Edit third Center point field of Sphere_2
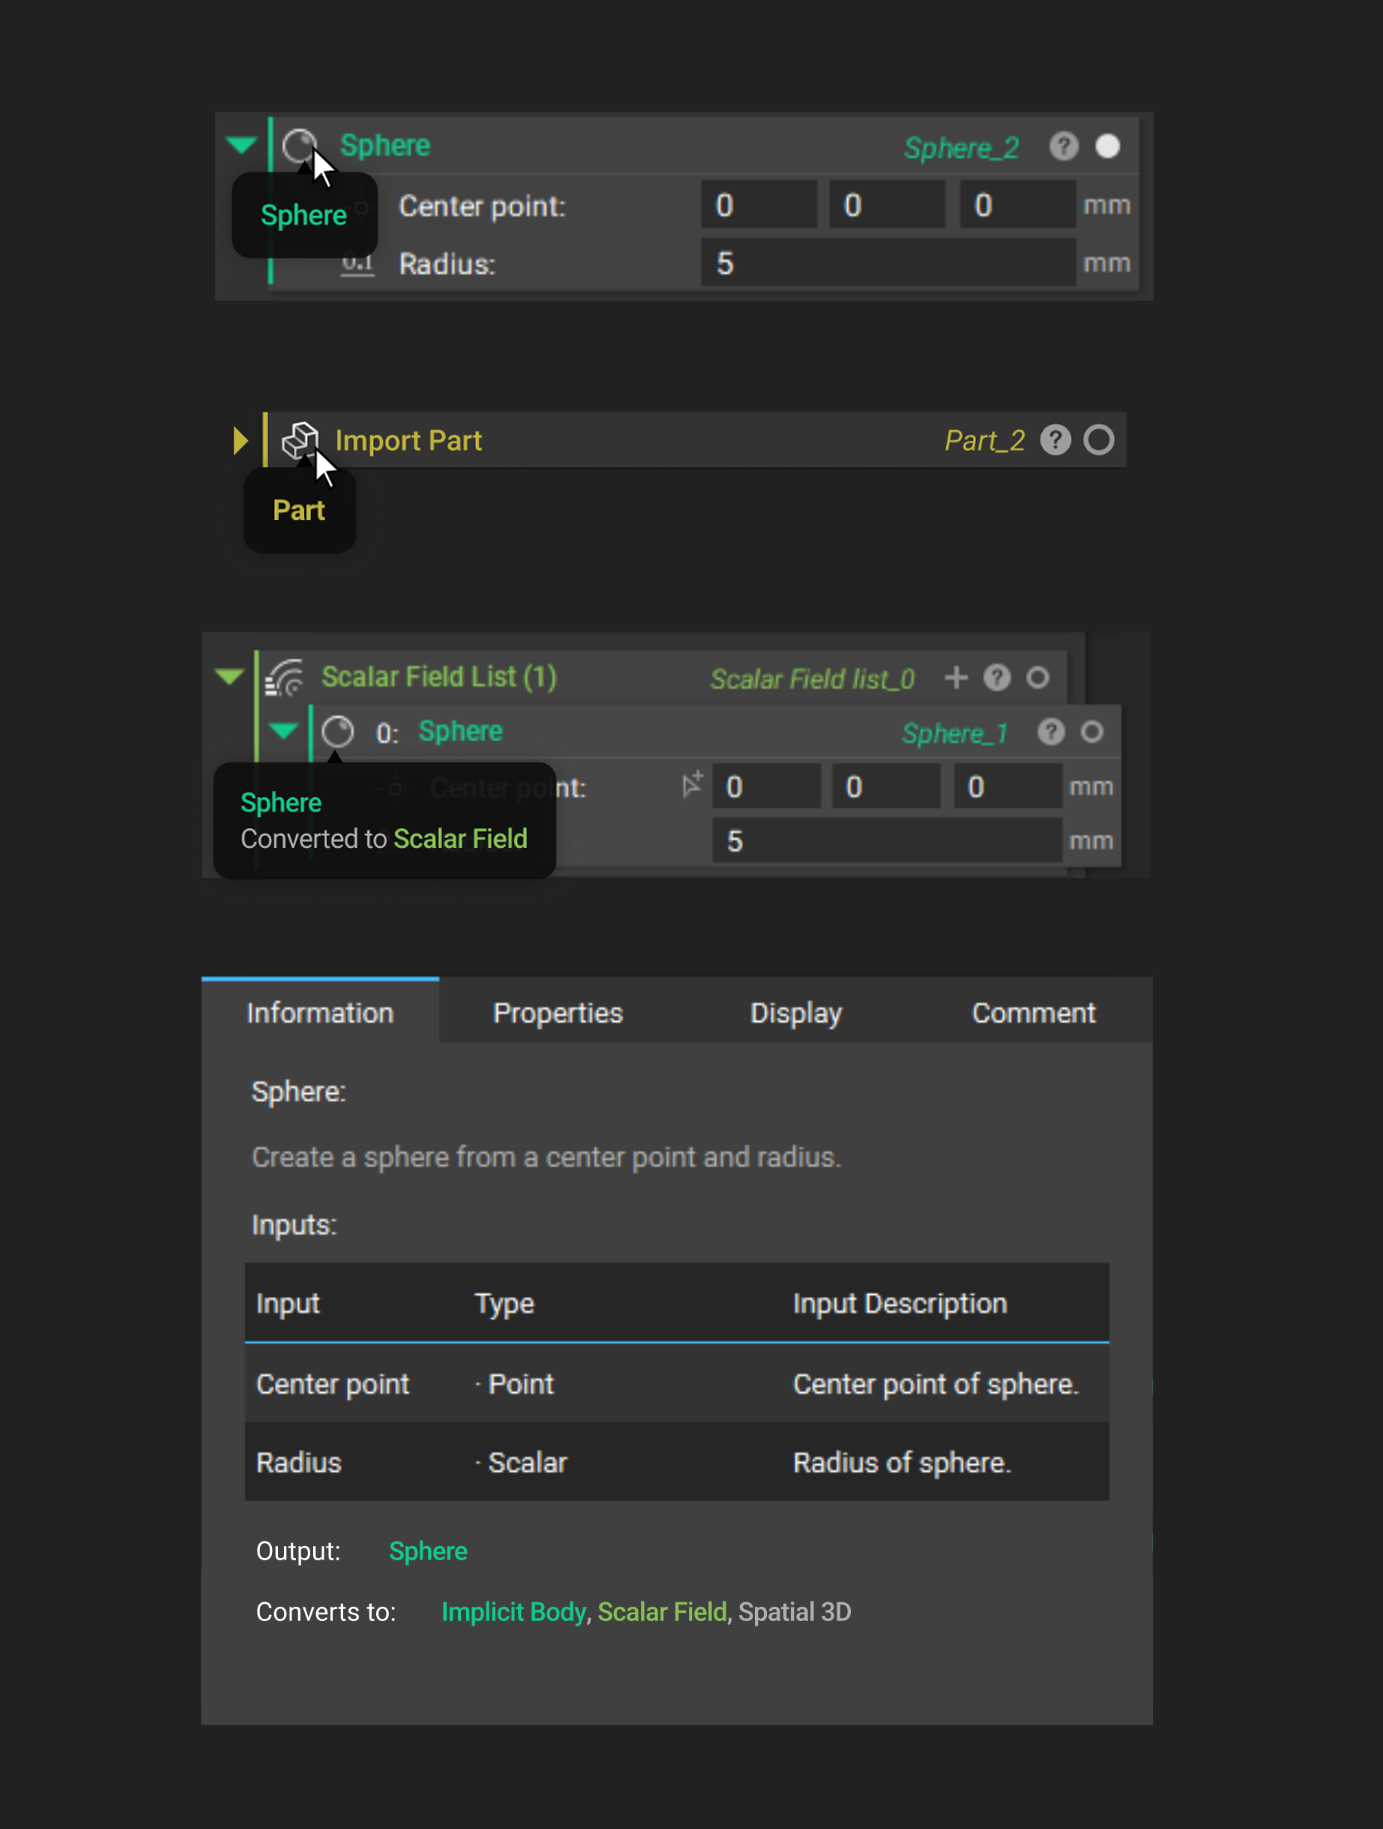The image size is (1383, 1829). [x=1017, y=206]
